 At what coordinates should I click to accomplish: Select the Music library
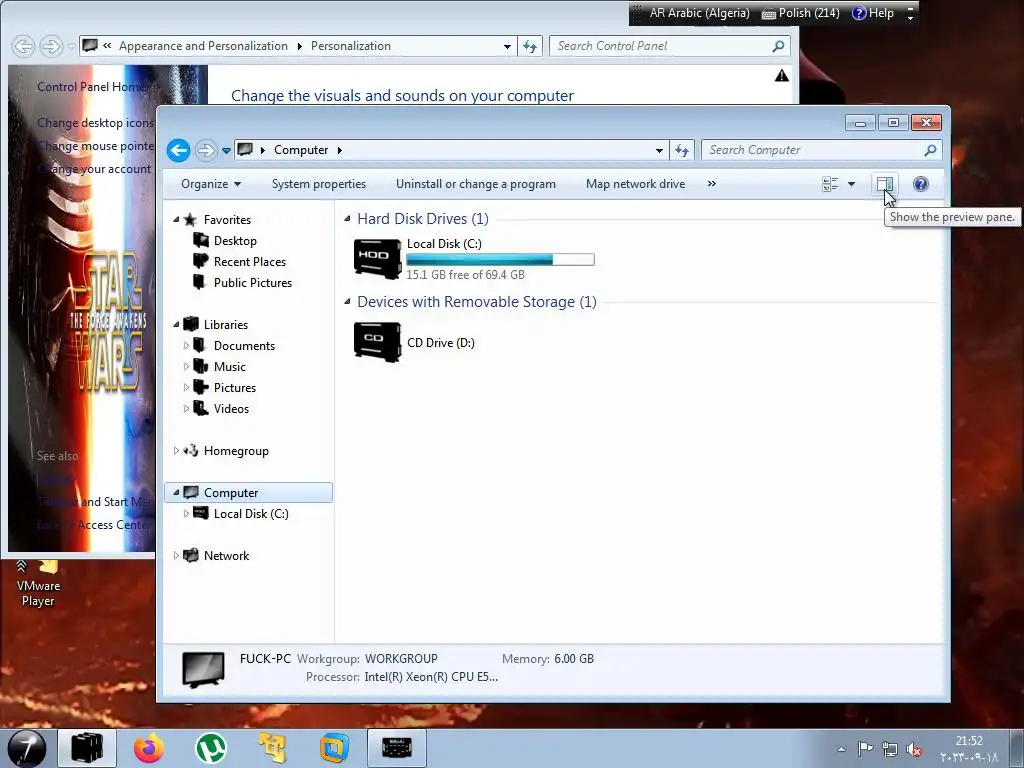pos(229,367)
